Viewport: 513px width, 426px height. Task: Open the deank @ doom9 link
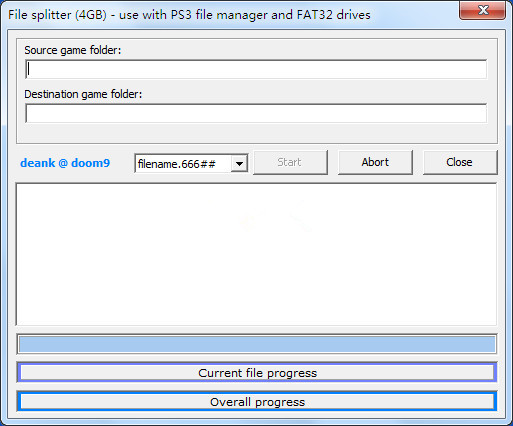[x=65, y=163]
